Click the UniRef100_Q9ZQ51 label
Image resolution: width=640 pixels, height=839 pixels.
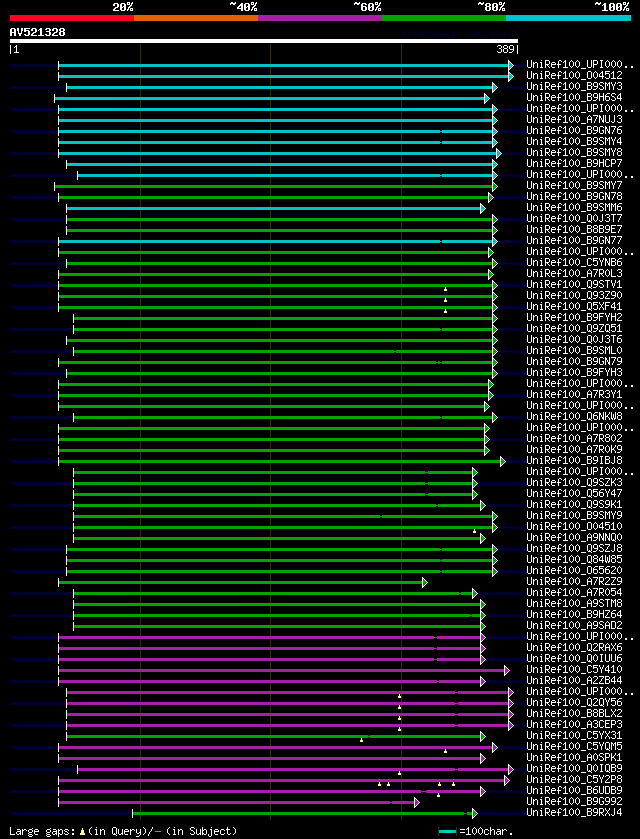pos(574,329)
